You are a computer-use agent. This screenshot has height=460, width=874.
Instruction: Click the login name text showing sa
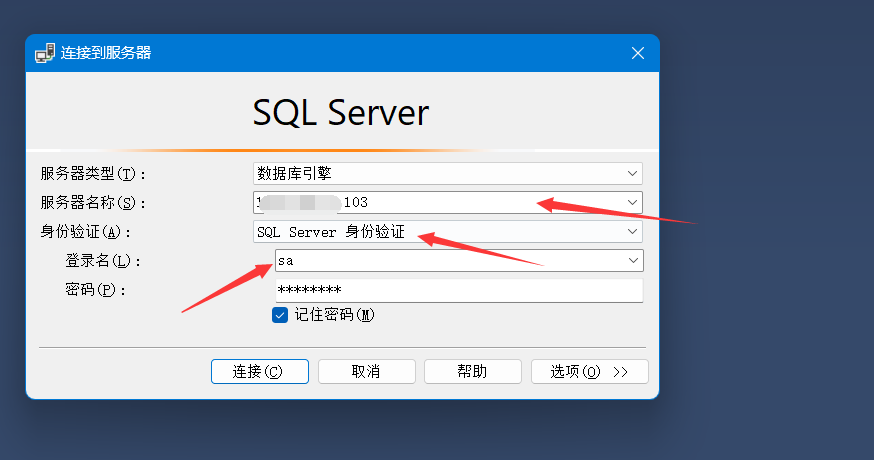286,260
